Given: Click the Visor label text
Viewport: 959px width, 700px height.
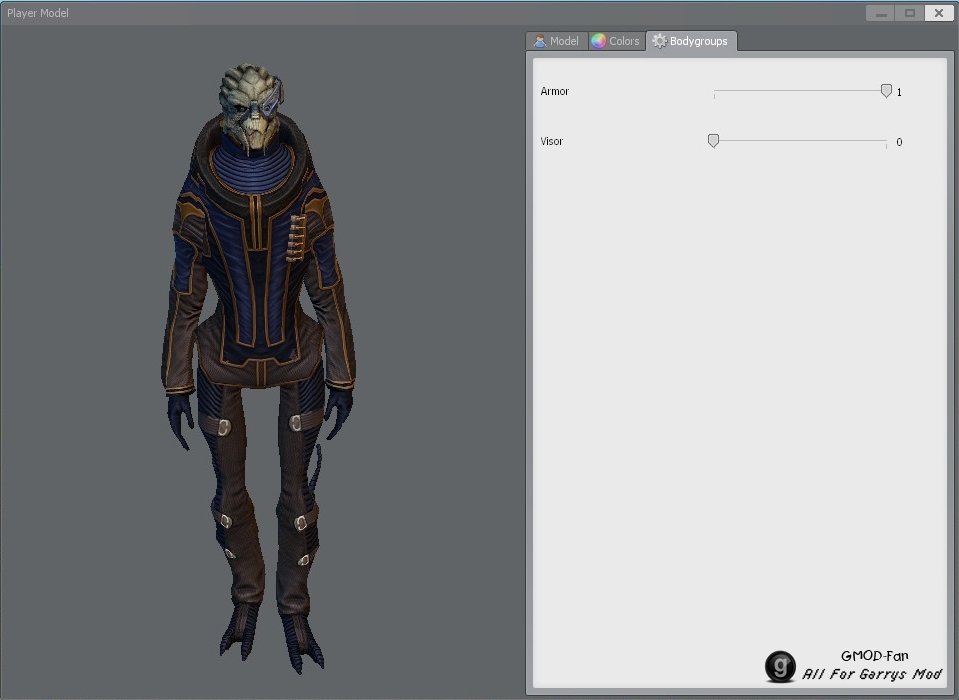Looking at the screenshot, I should coord(552,141).
